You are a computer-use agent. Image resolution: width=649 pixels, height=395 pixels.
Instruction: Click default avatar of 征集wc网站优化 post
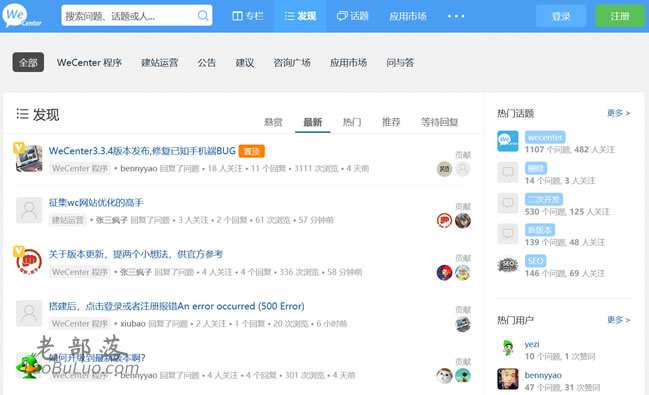pyautogui.click(x=29, y=210)
